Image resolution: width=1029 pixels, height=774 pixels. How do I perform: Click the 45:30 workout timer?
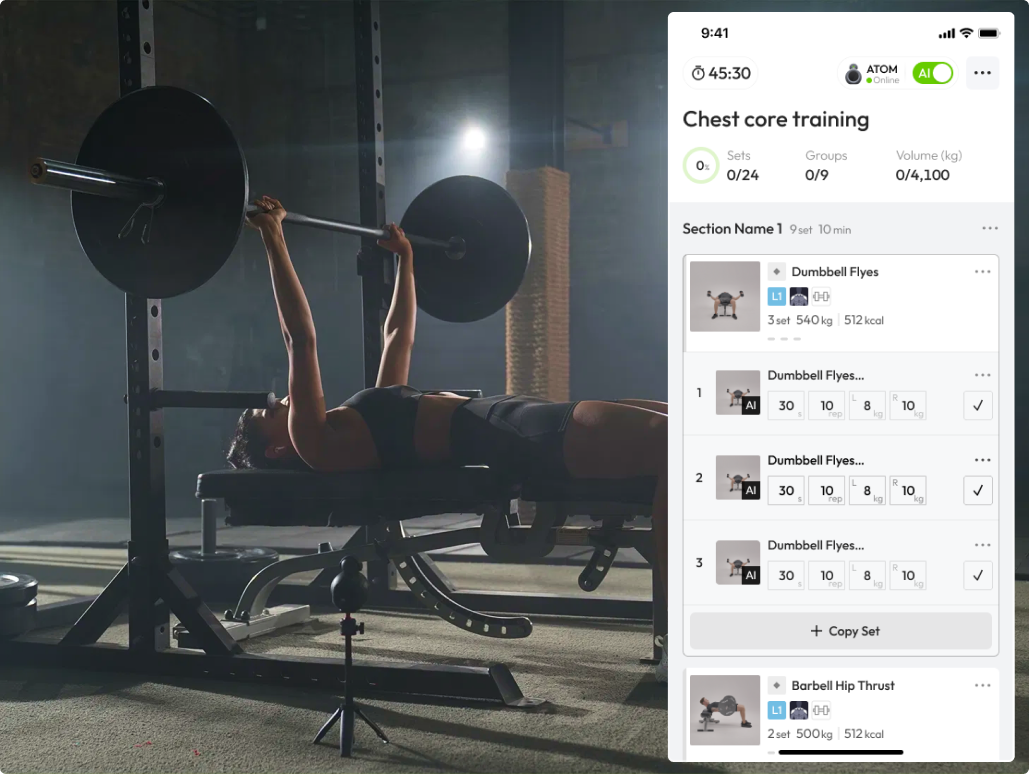[x=721, y=73]
